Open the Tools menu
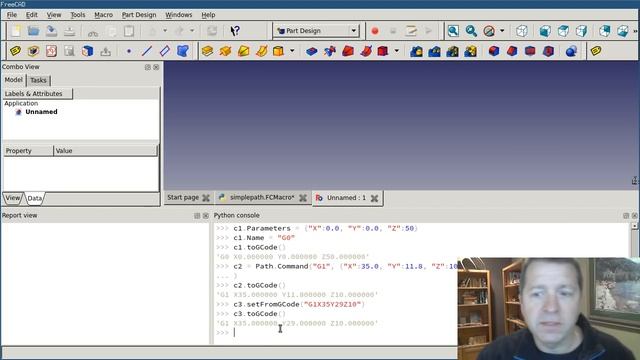 coord(78,15)
